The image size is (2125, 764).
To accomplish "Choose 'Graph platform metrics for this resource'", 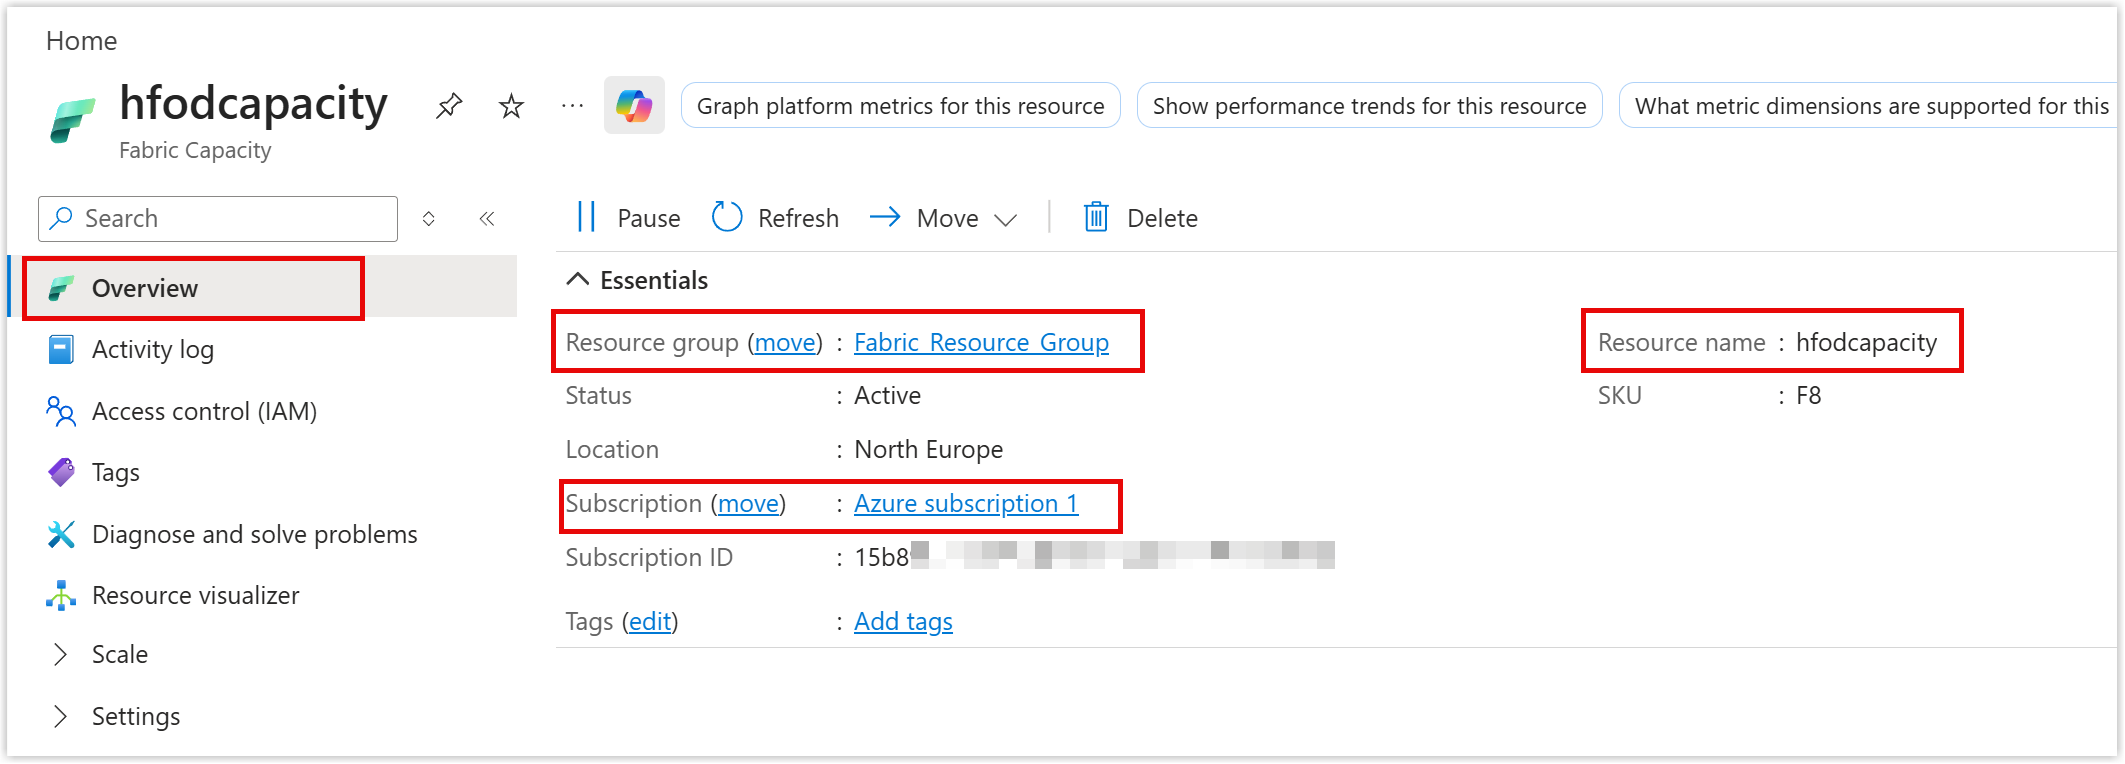I will coord(900,105).
